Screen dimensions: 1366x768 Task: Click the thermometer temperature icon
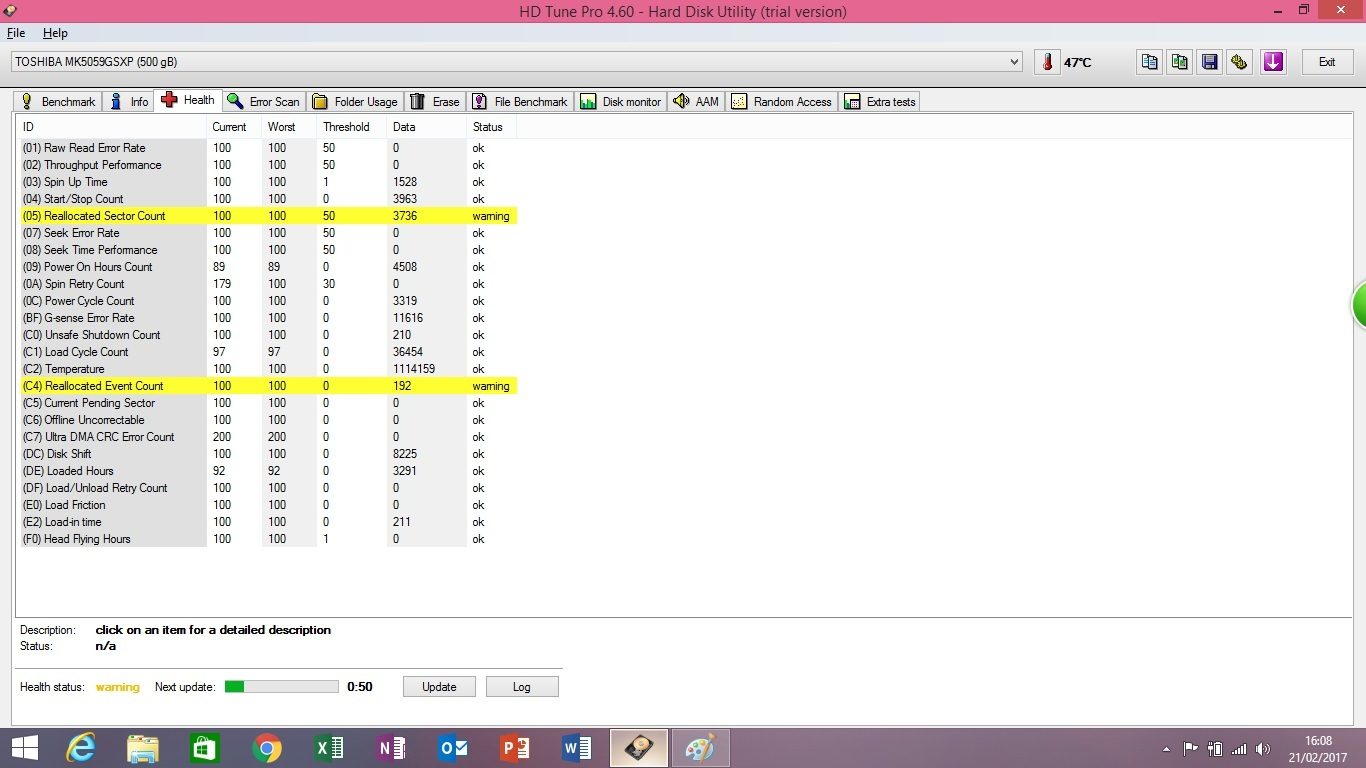pos(1047,62)
